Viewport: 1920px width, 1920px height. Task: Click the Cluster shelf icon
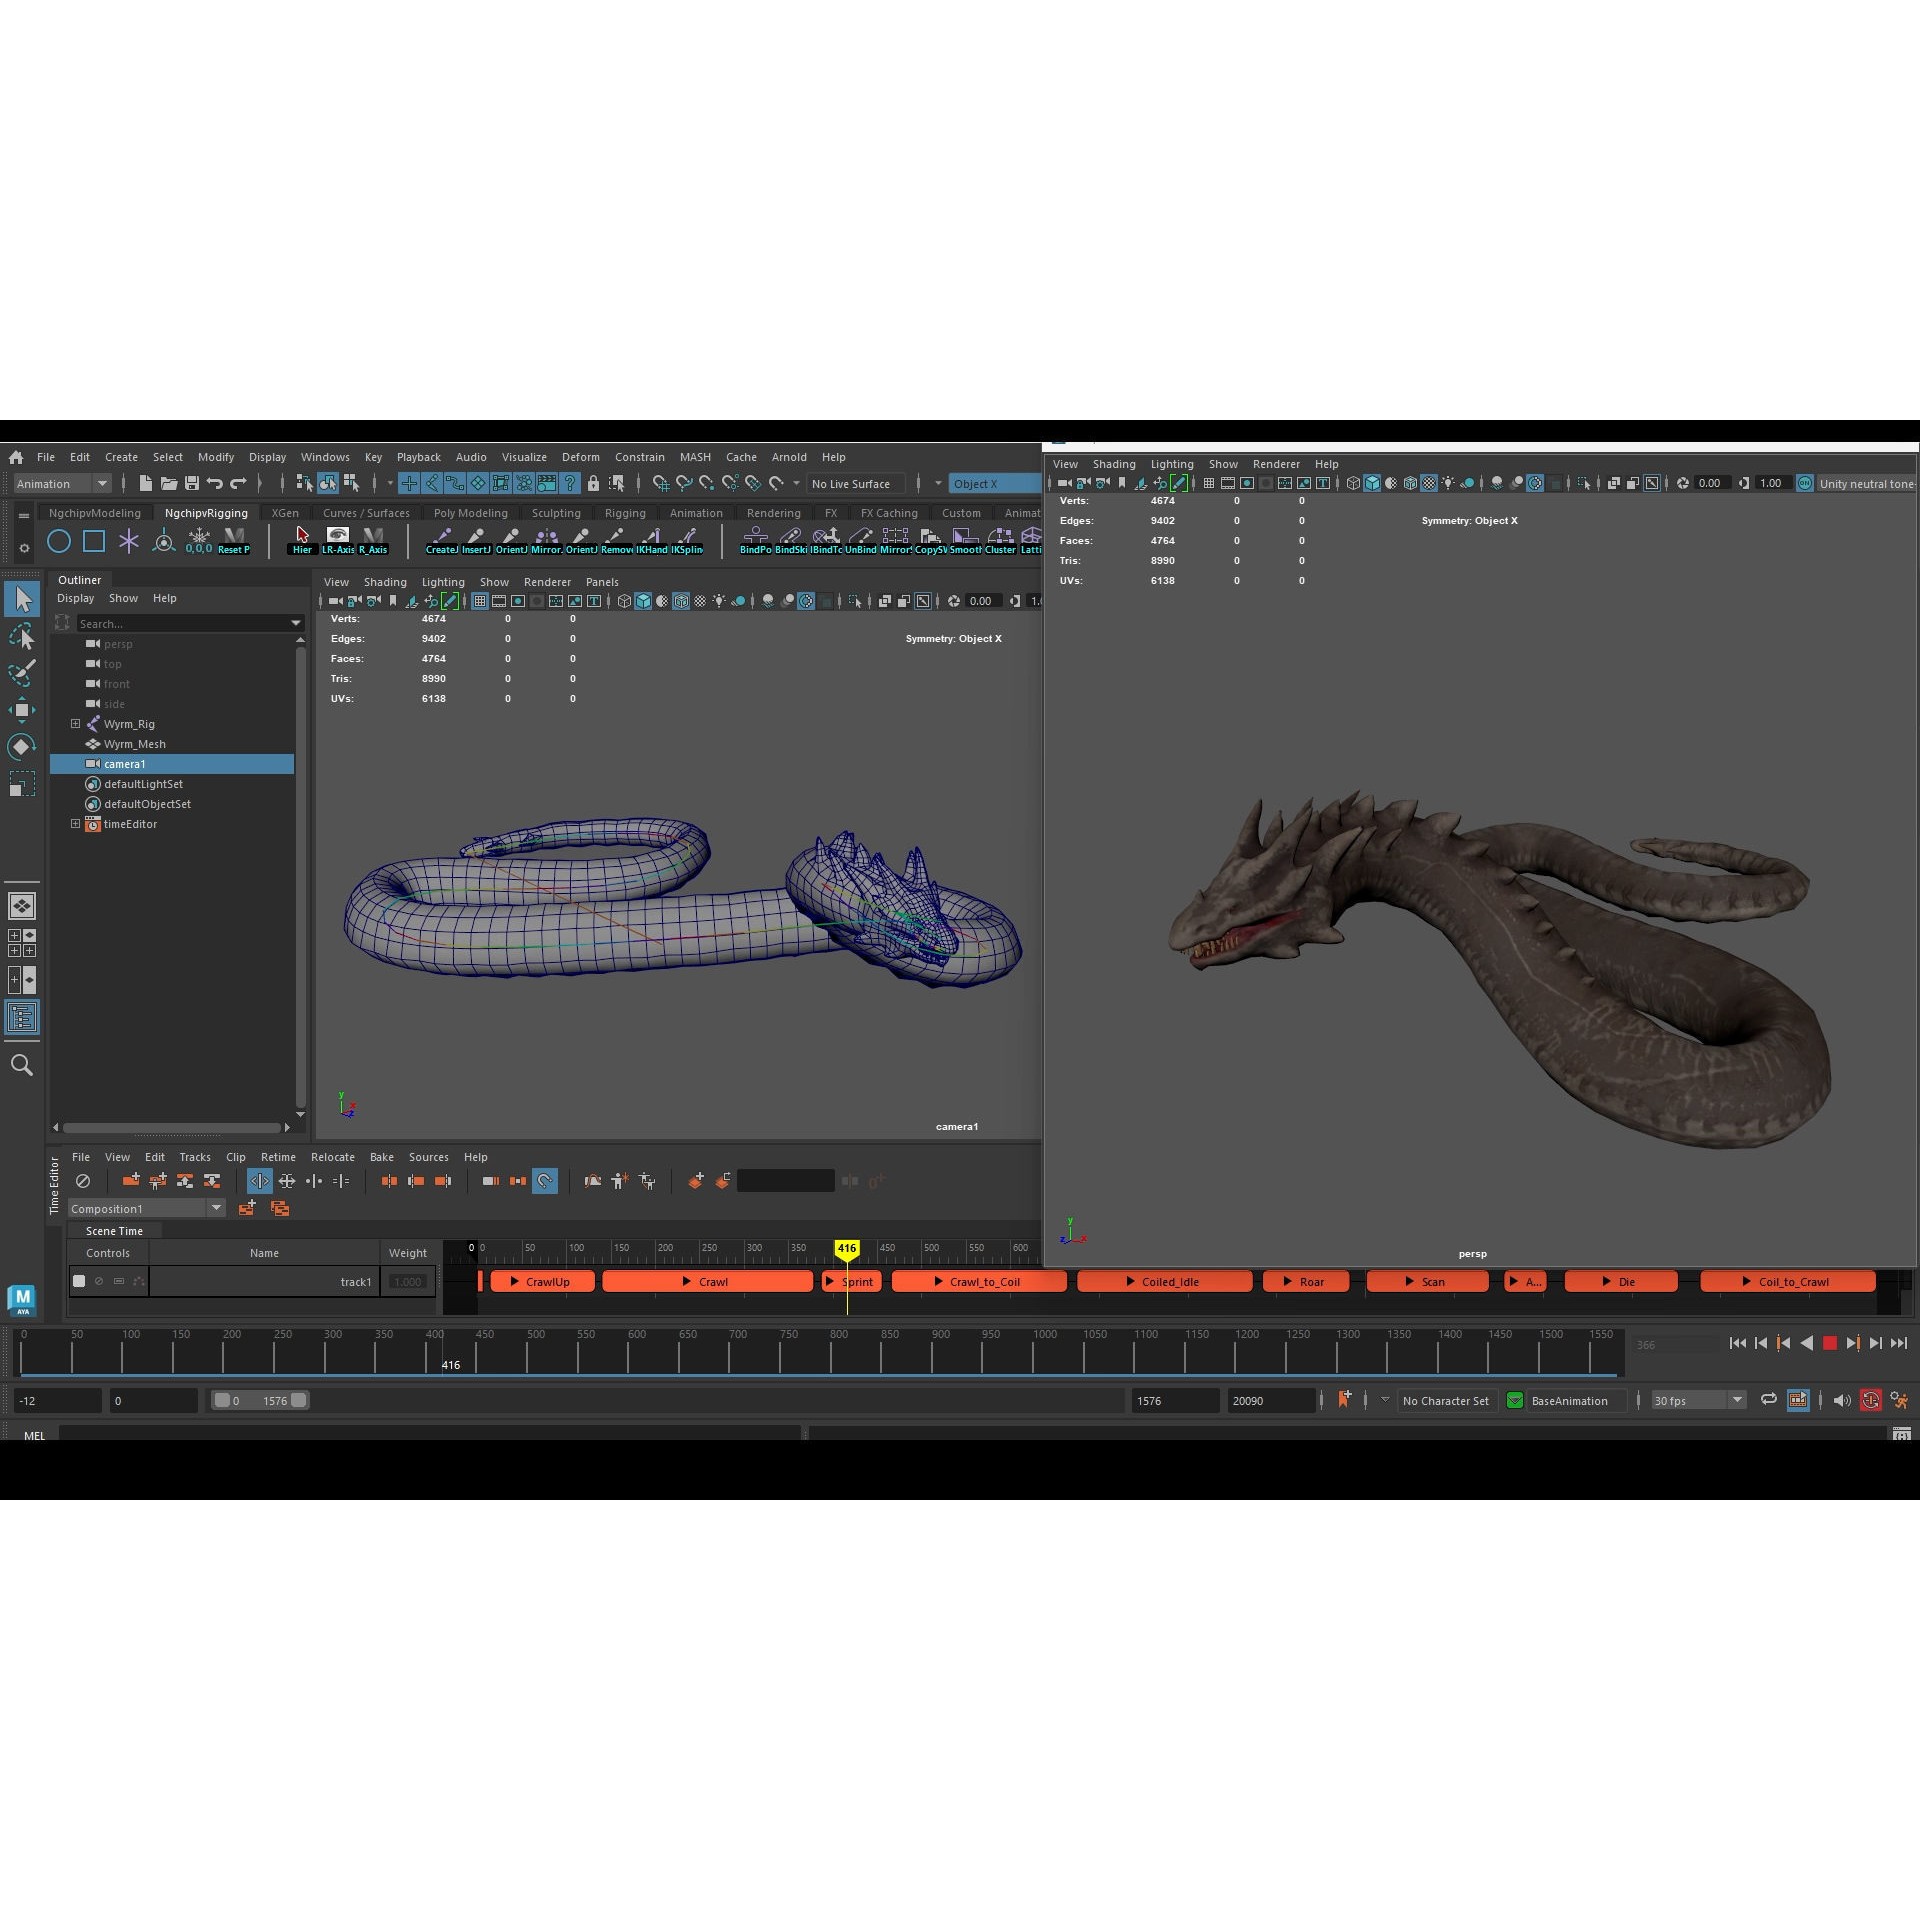[x=1001, y=540]
